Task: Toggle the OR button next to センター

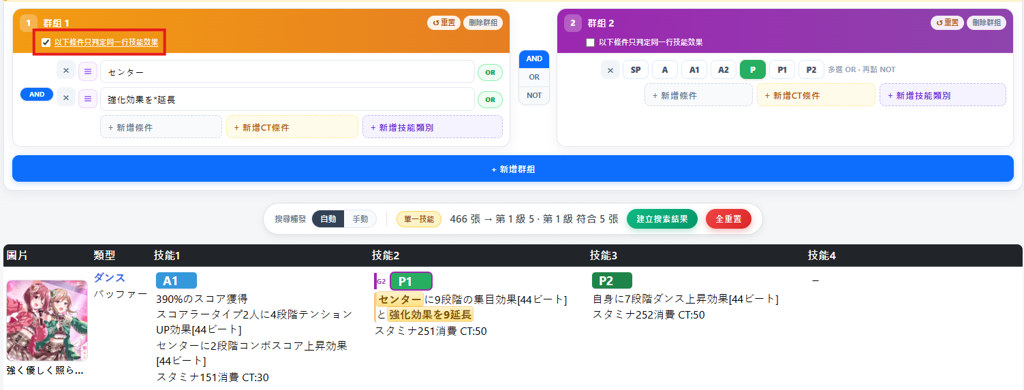Action: click(490, 72)
